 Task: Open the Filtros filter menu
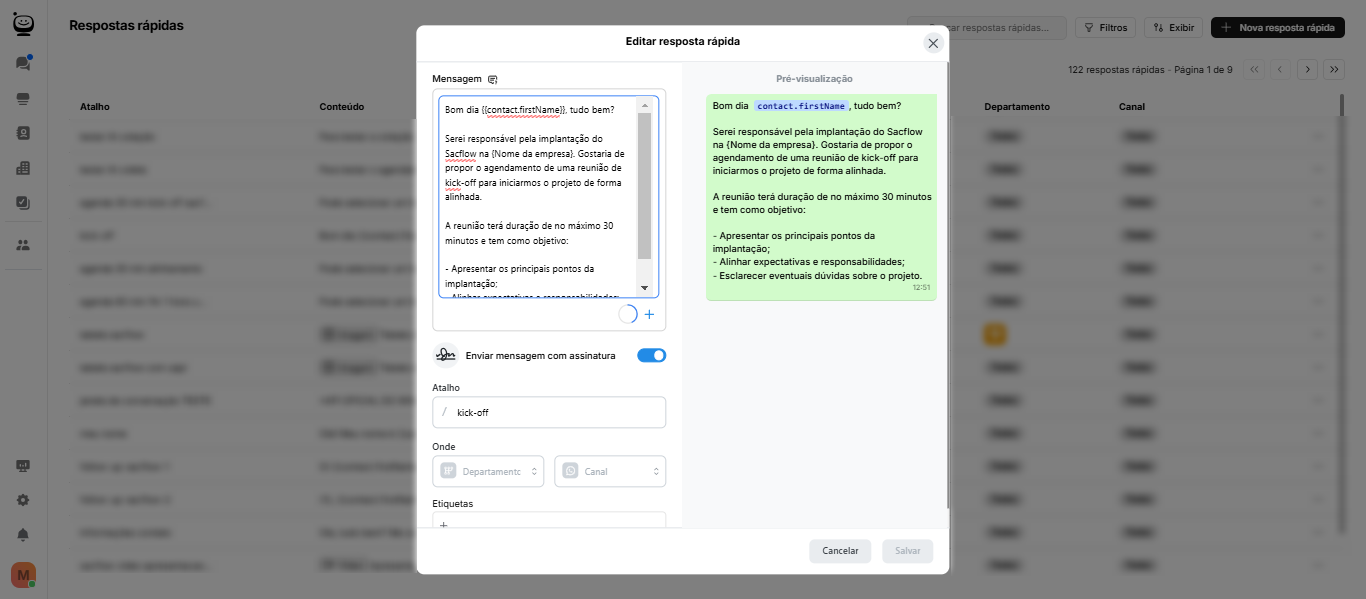(1105, 28)
